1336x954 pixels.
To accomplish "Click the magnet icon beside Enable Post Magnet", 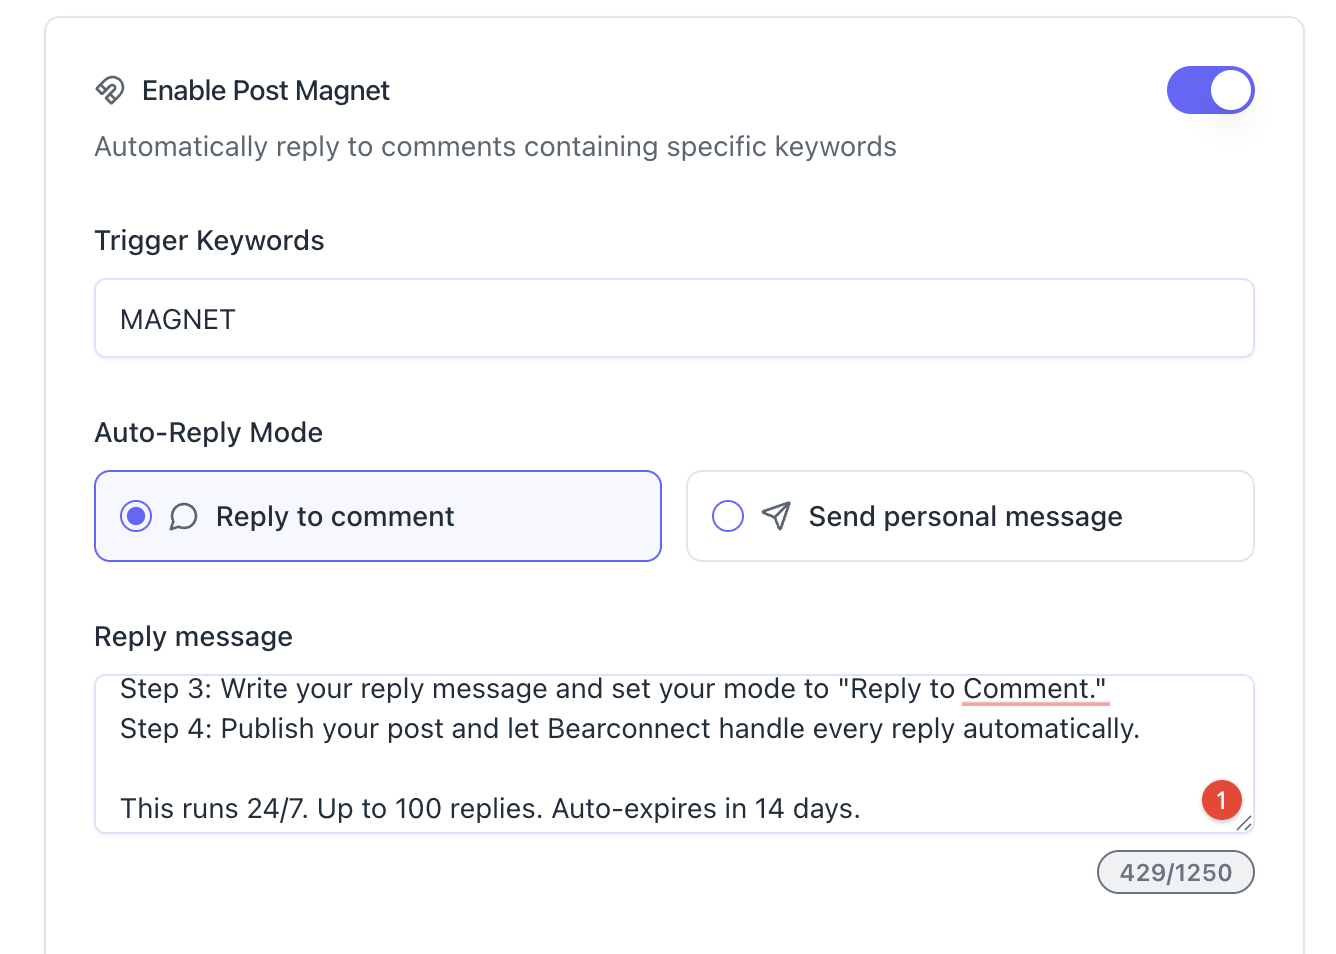I will tap(110, 90).
